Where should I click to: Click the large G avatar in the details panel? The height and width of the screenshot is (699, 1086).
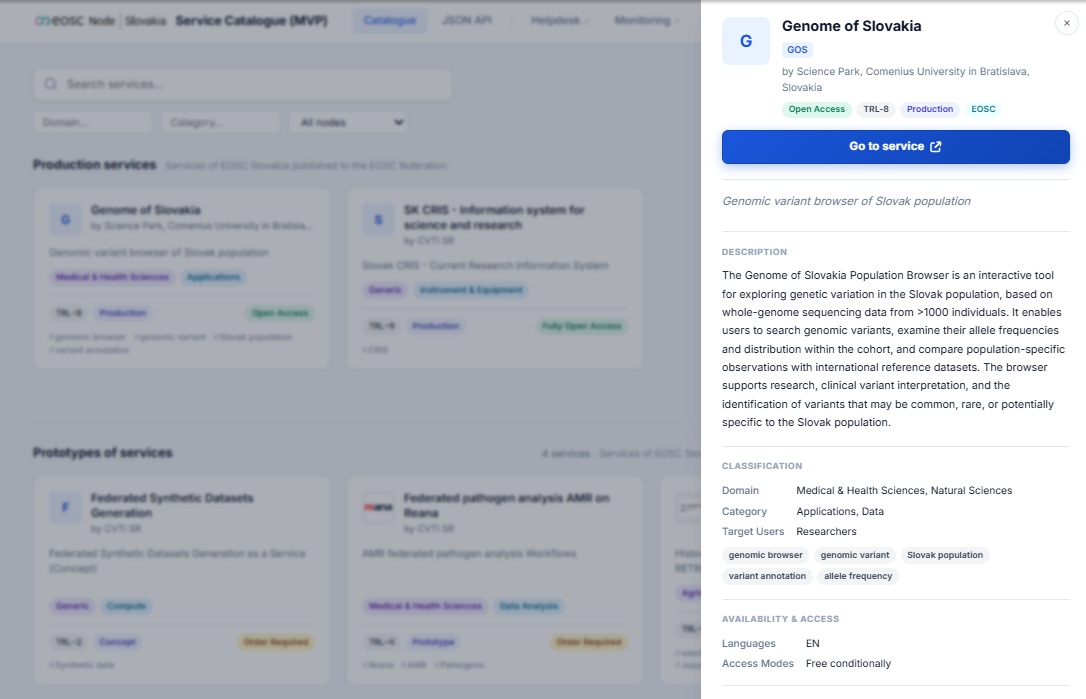coord(746,41)
